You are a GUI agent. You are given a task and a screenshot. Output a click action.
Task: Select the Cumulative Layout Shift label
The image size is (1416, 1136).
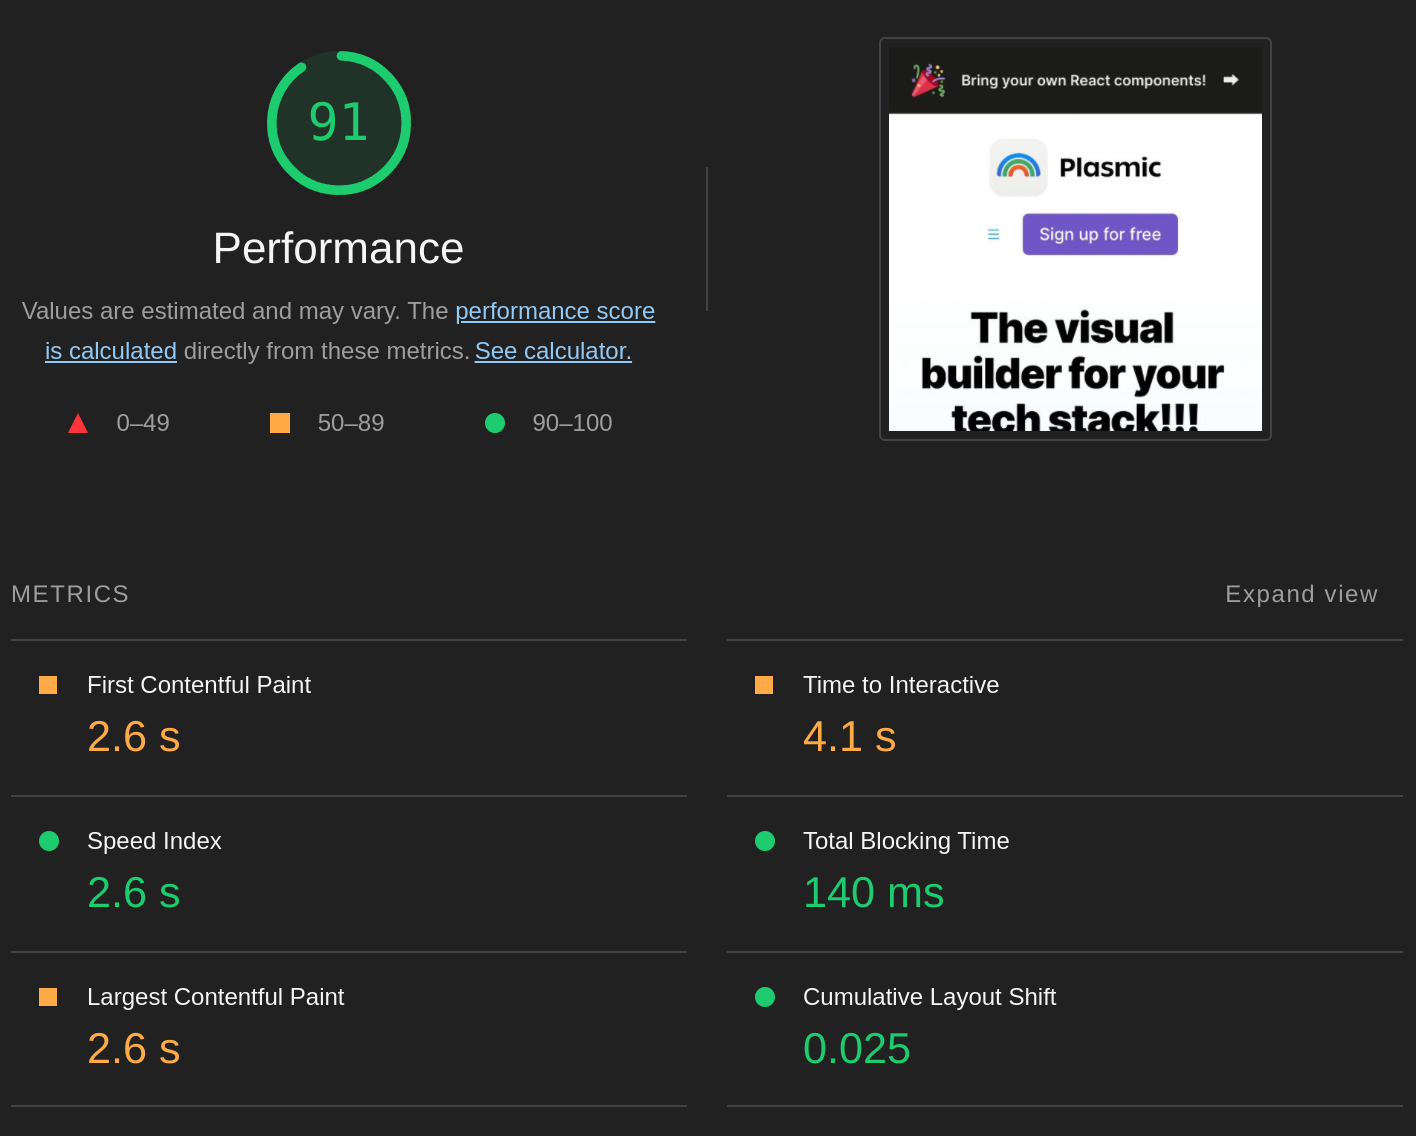[x=929, y=997]
